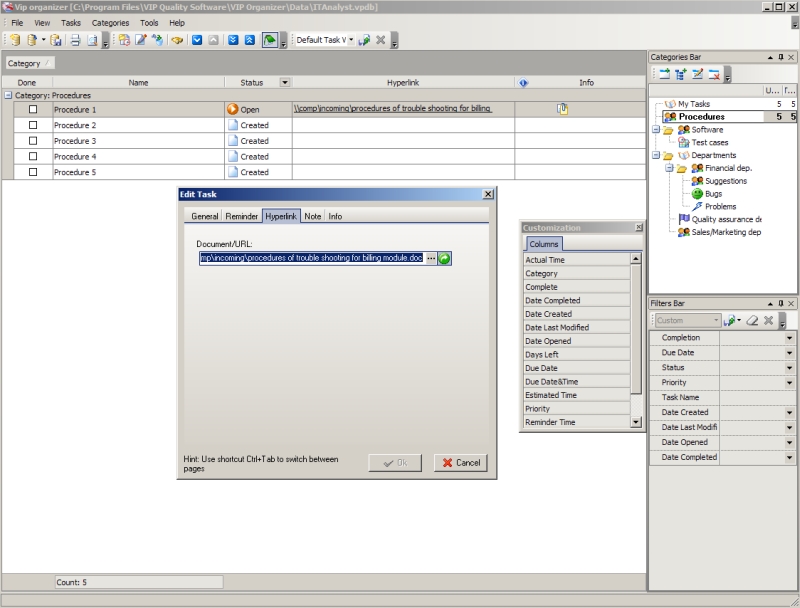Image resolution: width=800 pixels, height=608 pixels.
Task: Click the Print icon in the toolbar
Action: pyautogui.click(x=74, y=41)
